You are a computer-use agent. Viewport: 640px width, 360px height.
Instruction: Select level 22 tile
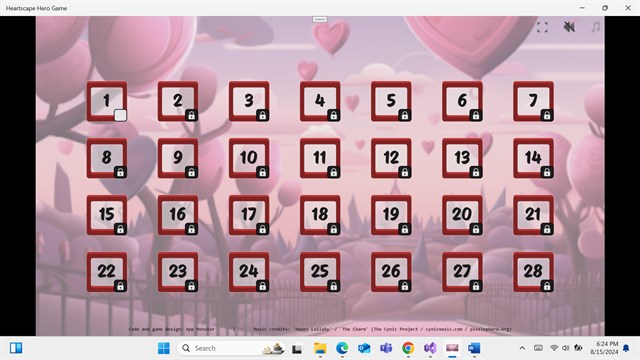point(107,272)
